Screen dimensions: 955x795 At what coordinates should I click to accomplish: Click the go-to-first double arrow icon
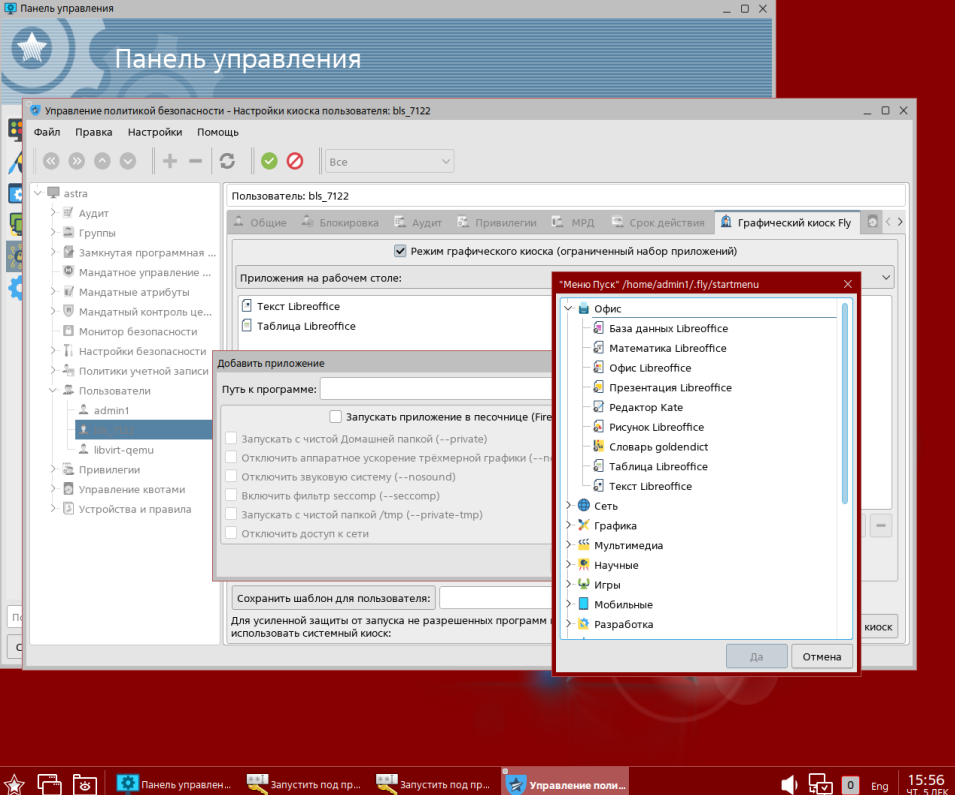pyautogui.click(x=51, y=161)
